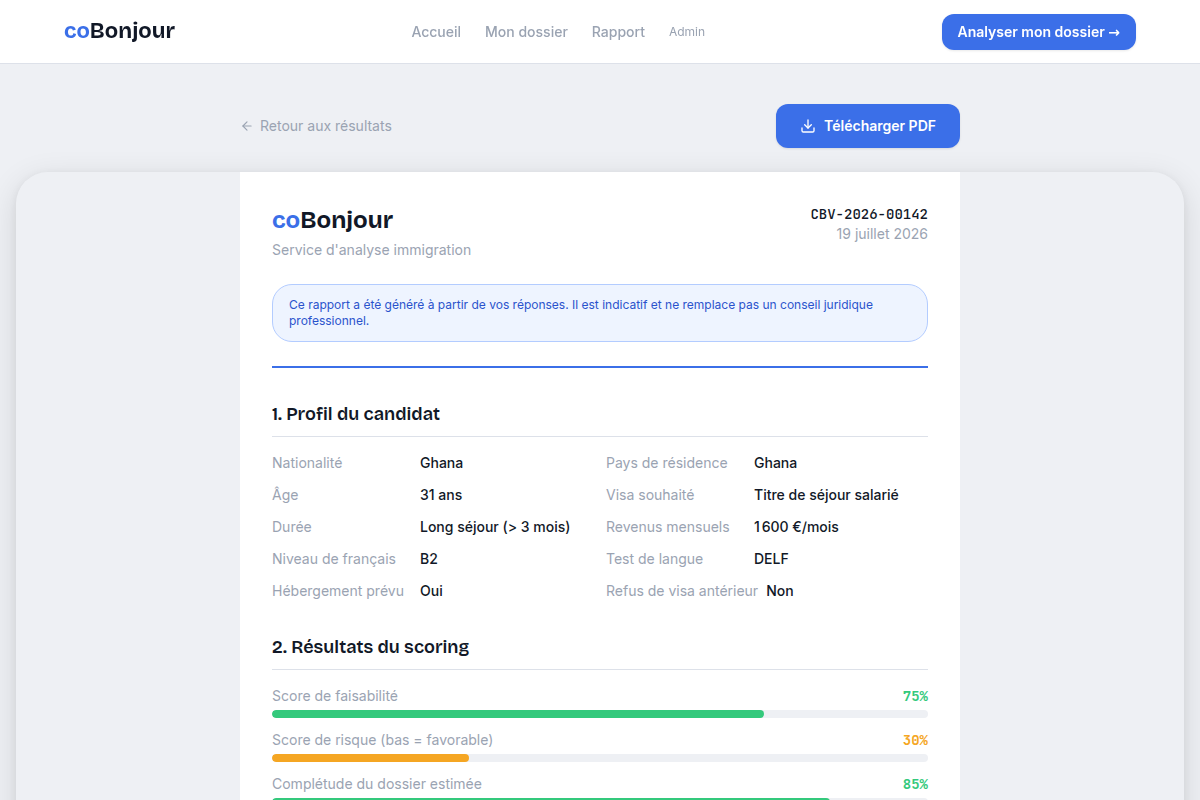1200x800 pixels.
Task: Click Complétude du dossier estimée bar
Action: pyautogui.click(x=600, y=799)
